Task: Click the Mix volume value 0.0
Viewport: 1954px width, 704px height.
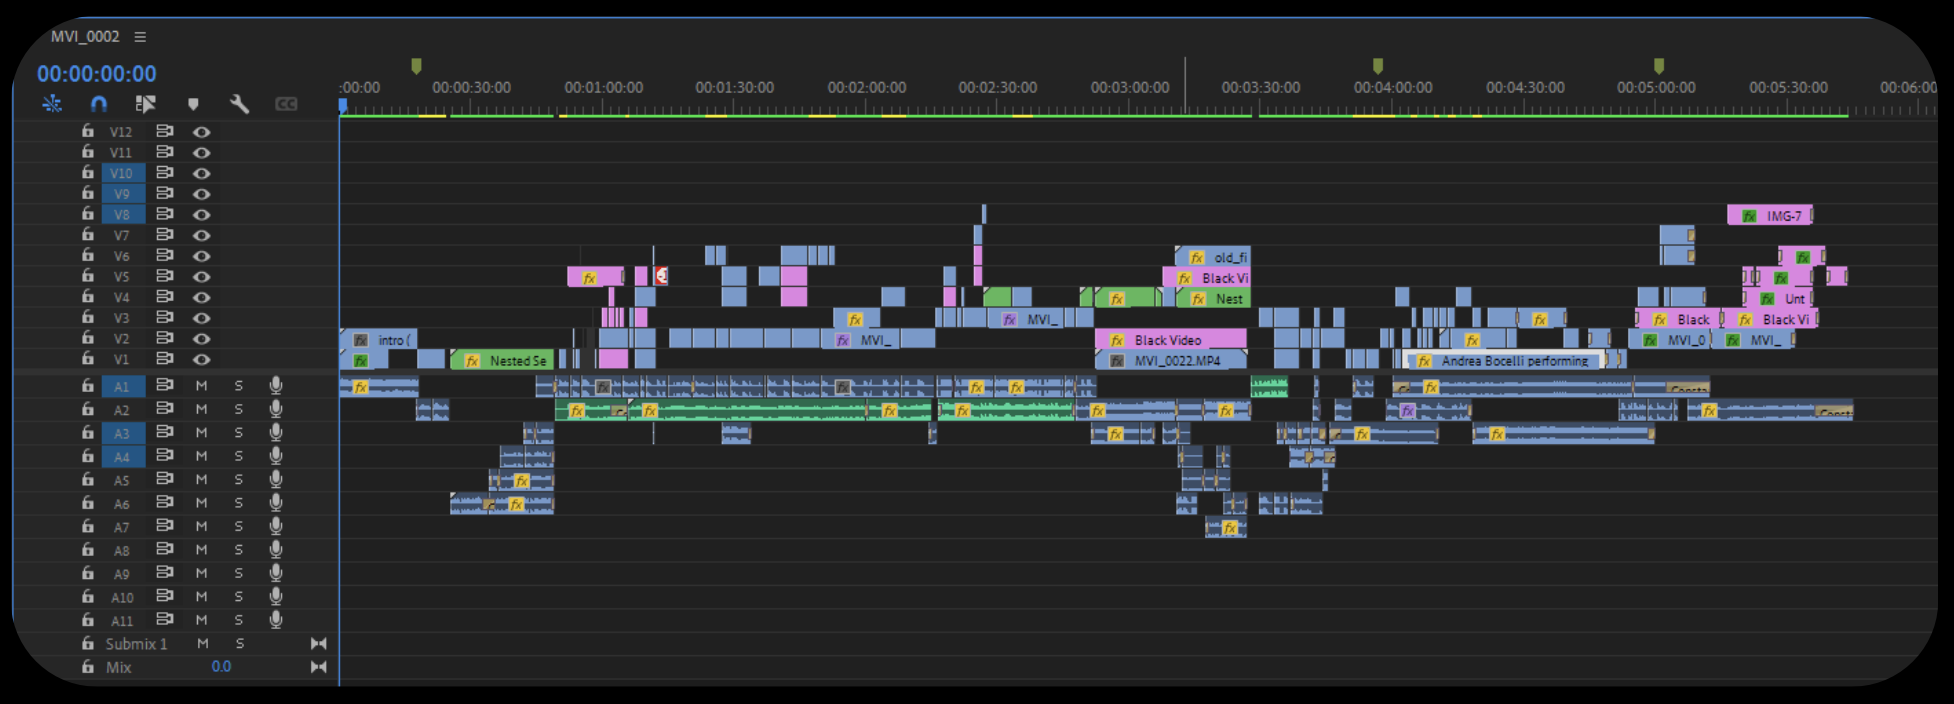Action: 221,667
